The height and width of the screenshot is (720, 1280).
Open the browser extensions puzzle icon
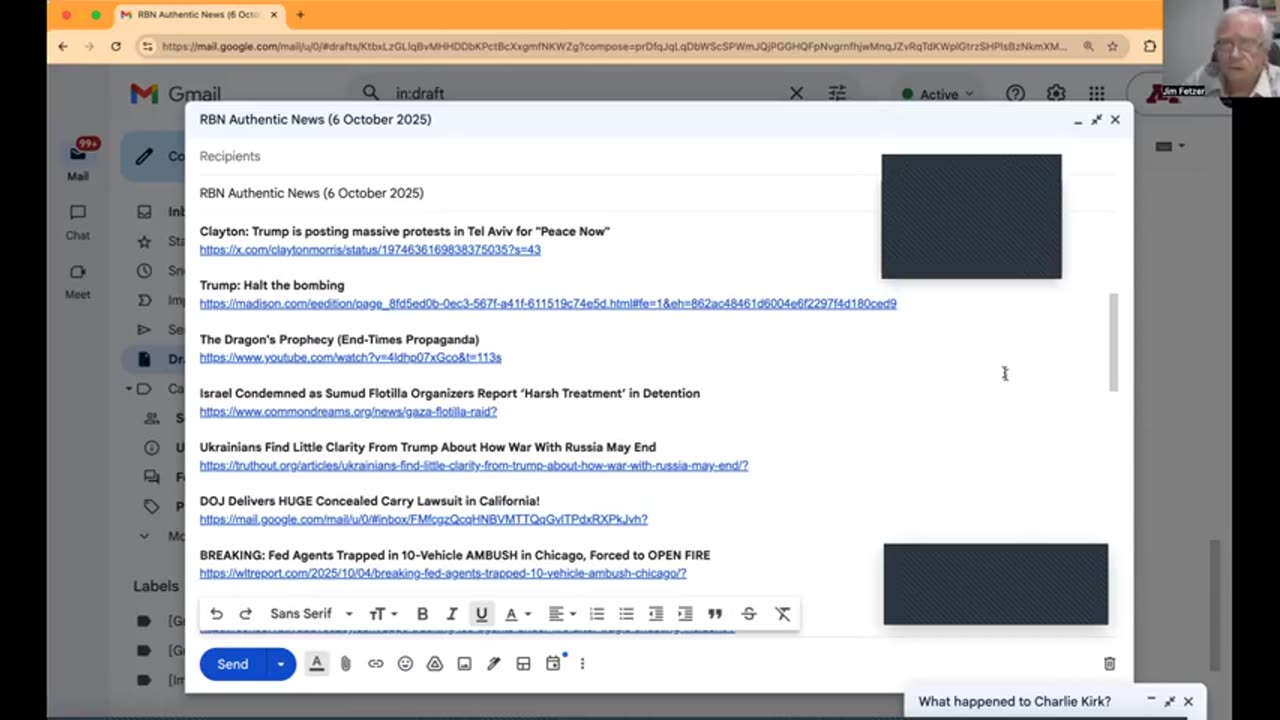1149,46
